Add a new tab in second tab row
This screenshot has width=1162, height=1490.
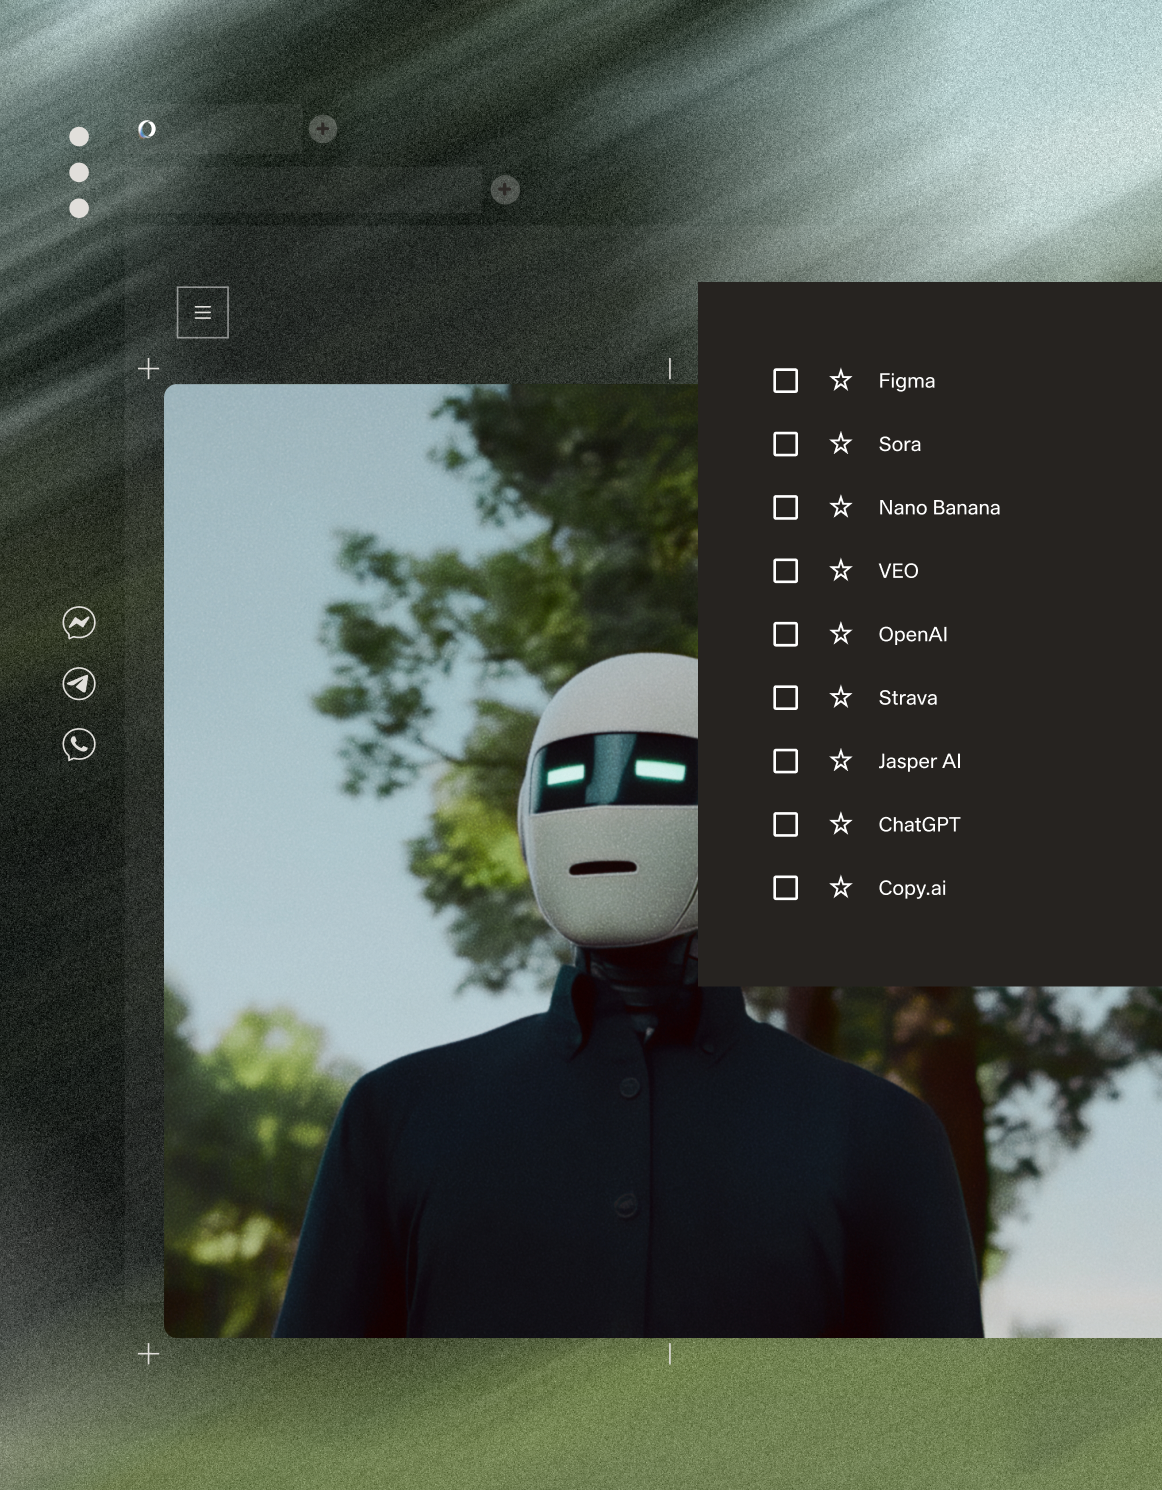(505, 189)
